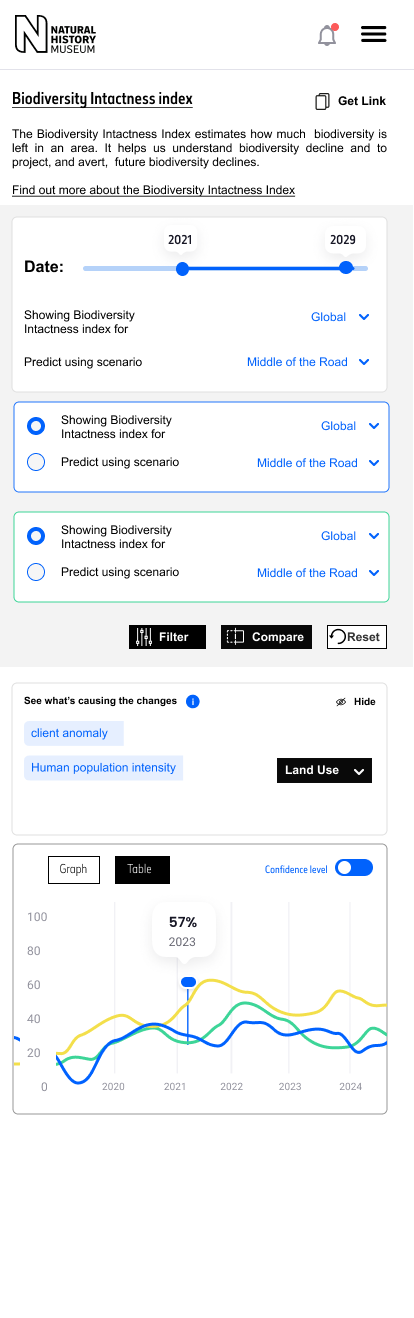This screenshot has width=414, height=1318.
Task: Open the hamburger menu
Action: point(374,34)
